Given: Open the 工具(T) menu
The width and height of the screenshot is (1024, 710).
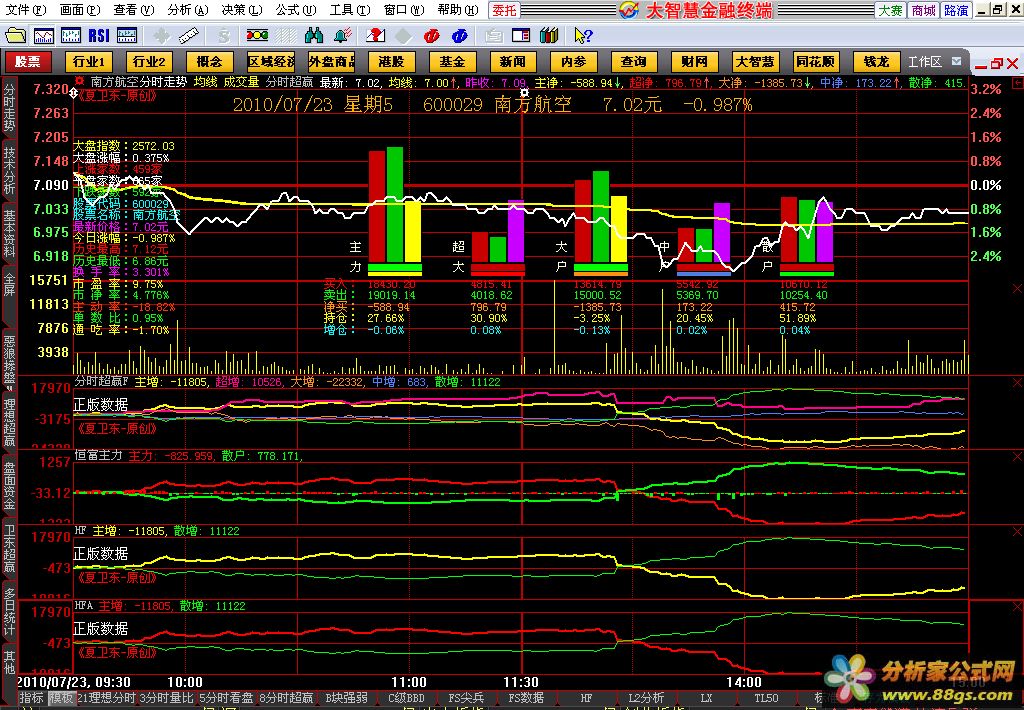Looking at the screenshot, I should pos(349,10).
